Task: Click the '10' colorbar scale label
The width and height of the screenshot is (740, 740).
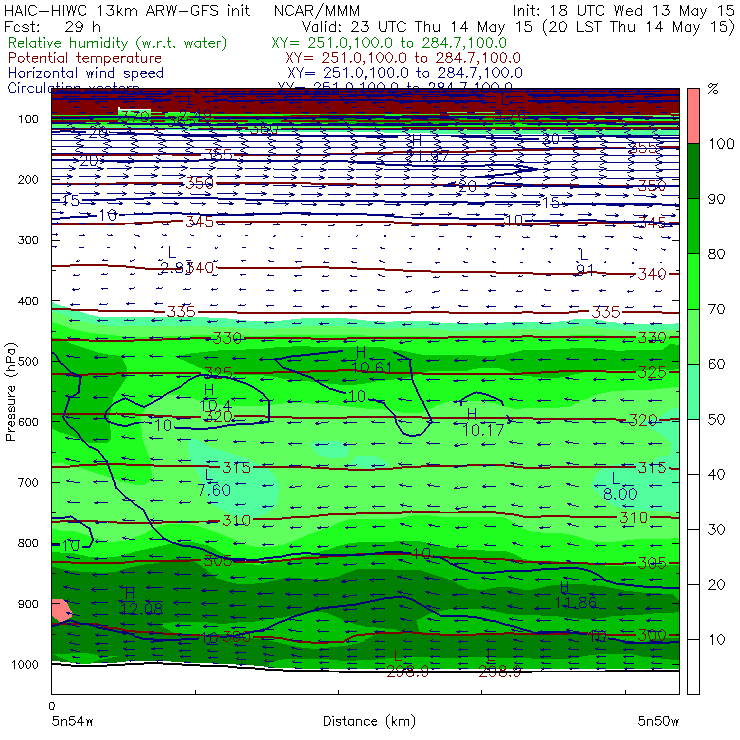Action: point(716,639)
